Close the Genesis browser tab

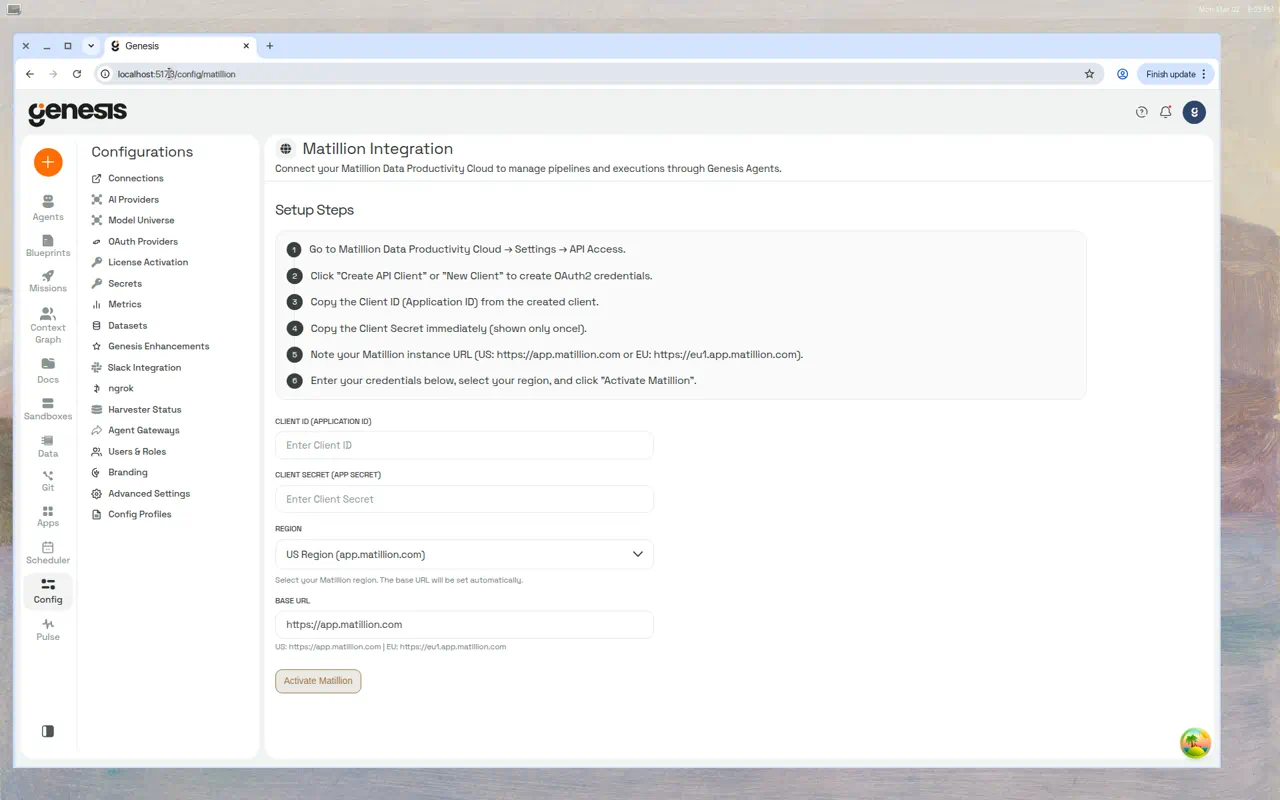pyautogui.click(x=246, y=46)
